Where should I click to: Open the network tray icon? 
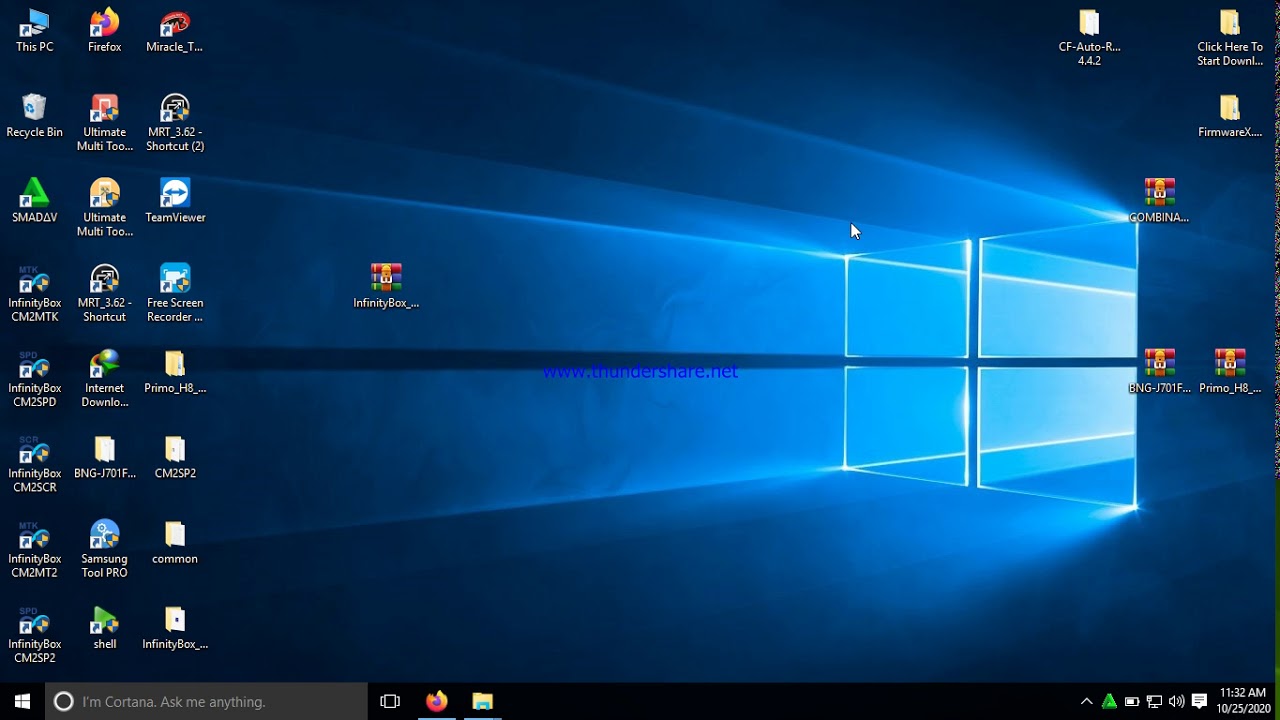click(x=1154, y=701)
